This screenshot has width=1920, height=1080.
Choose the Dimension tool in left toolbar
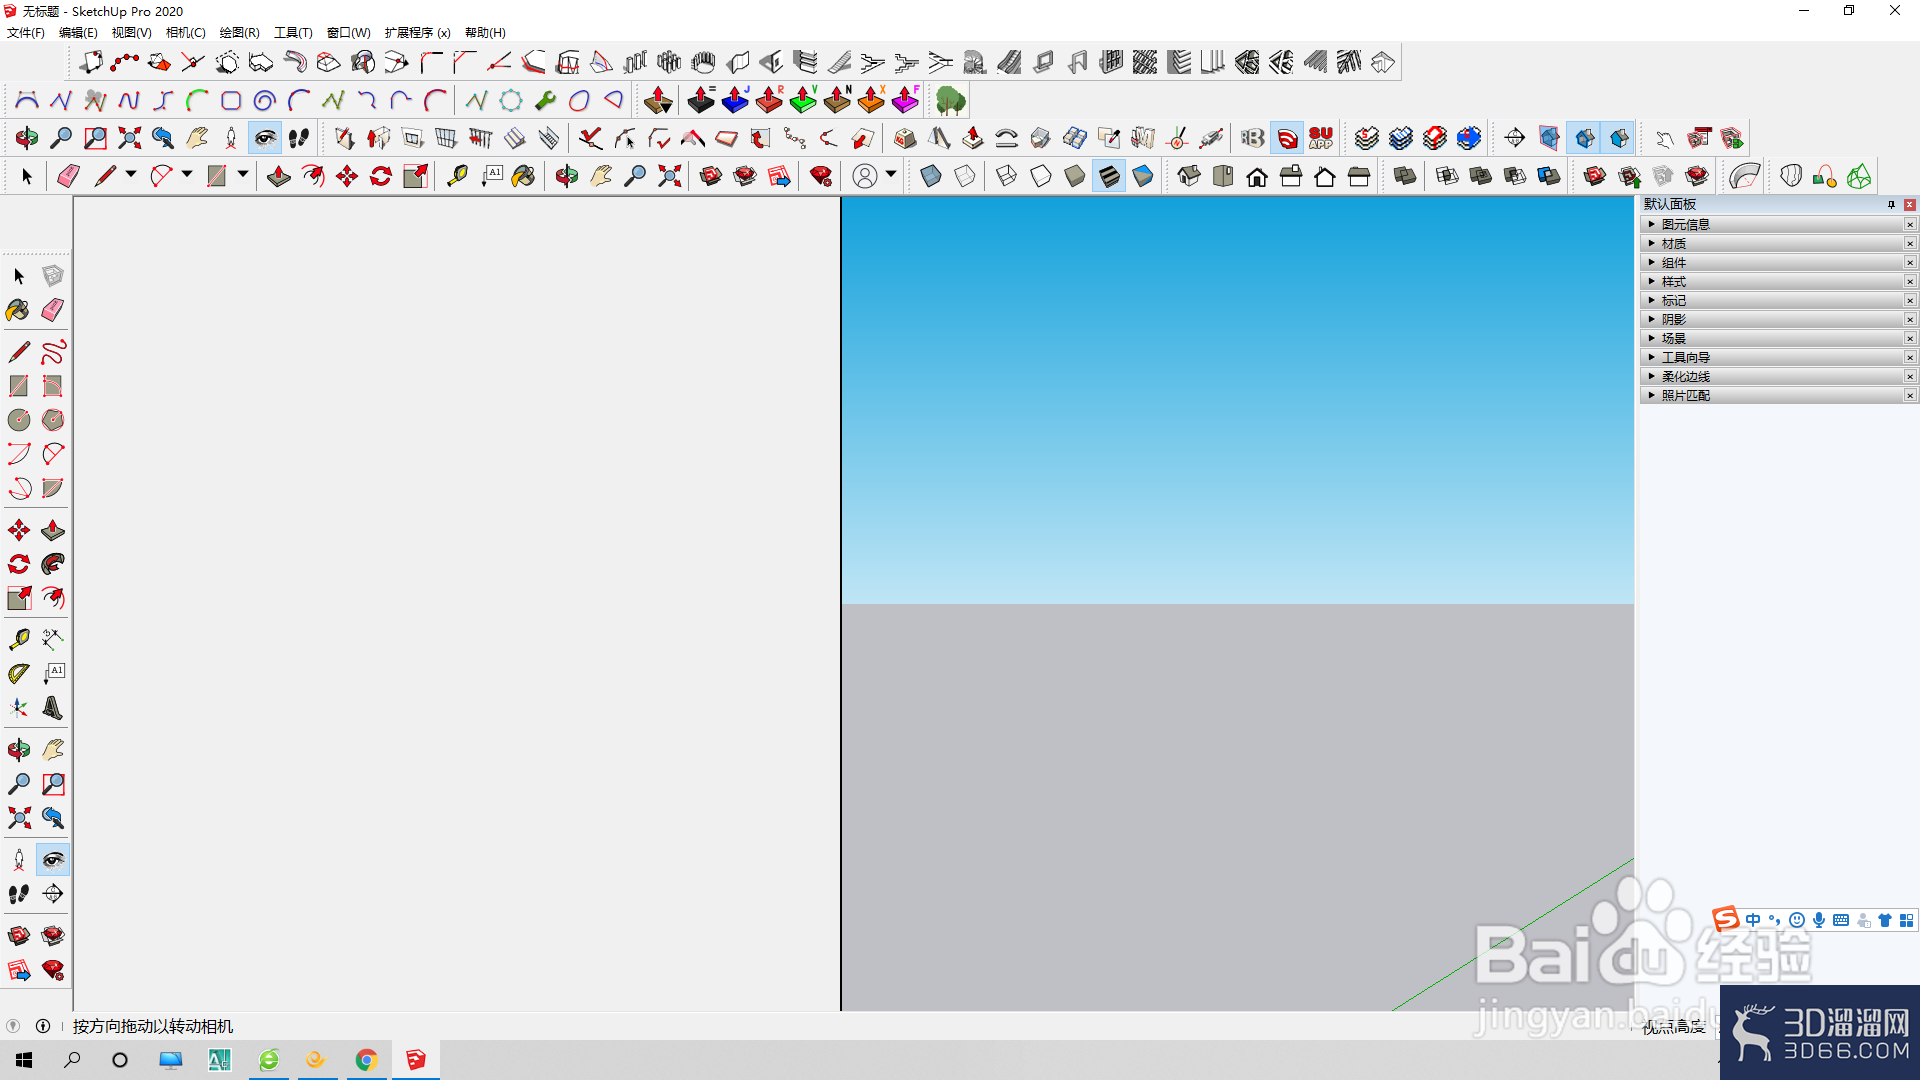click(x=53, y=639)
